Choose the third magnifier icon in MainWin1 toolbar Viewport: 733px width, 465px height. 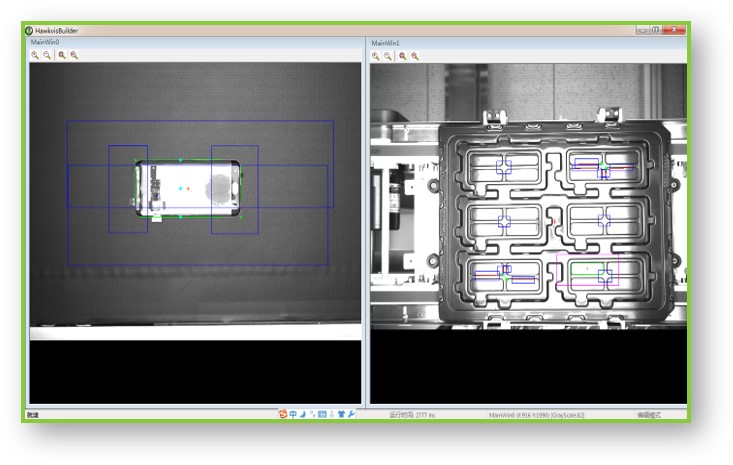click(402, 56)
